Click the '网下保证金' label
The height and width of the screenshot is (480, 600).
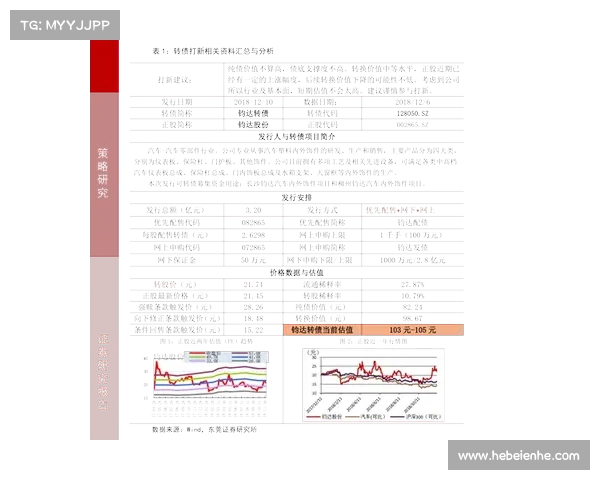[x=176, y=260]
